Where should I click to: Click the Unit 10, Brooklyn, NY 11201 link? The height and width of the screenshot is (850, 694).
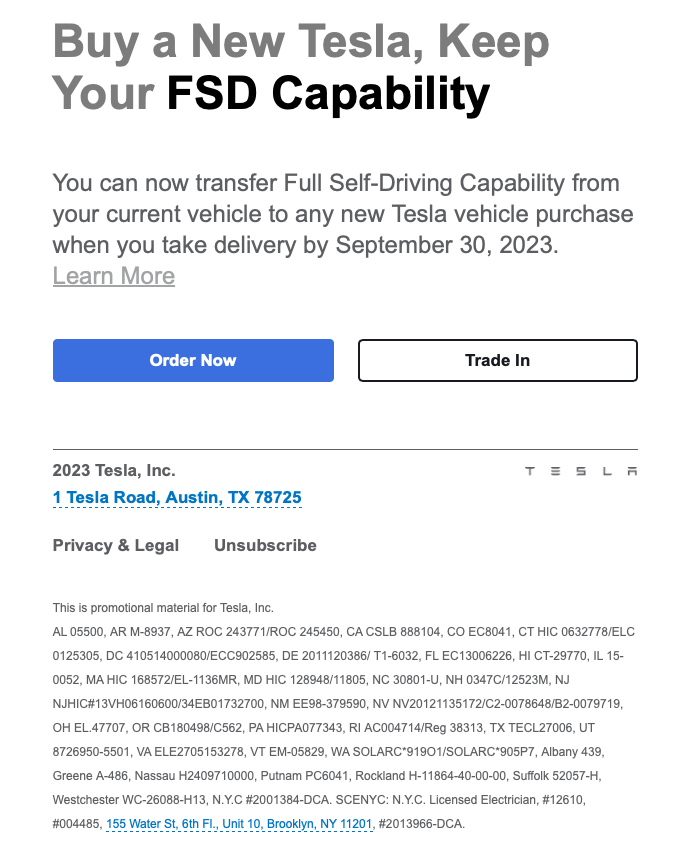coord(282,825)
